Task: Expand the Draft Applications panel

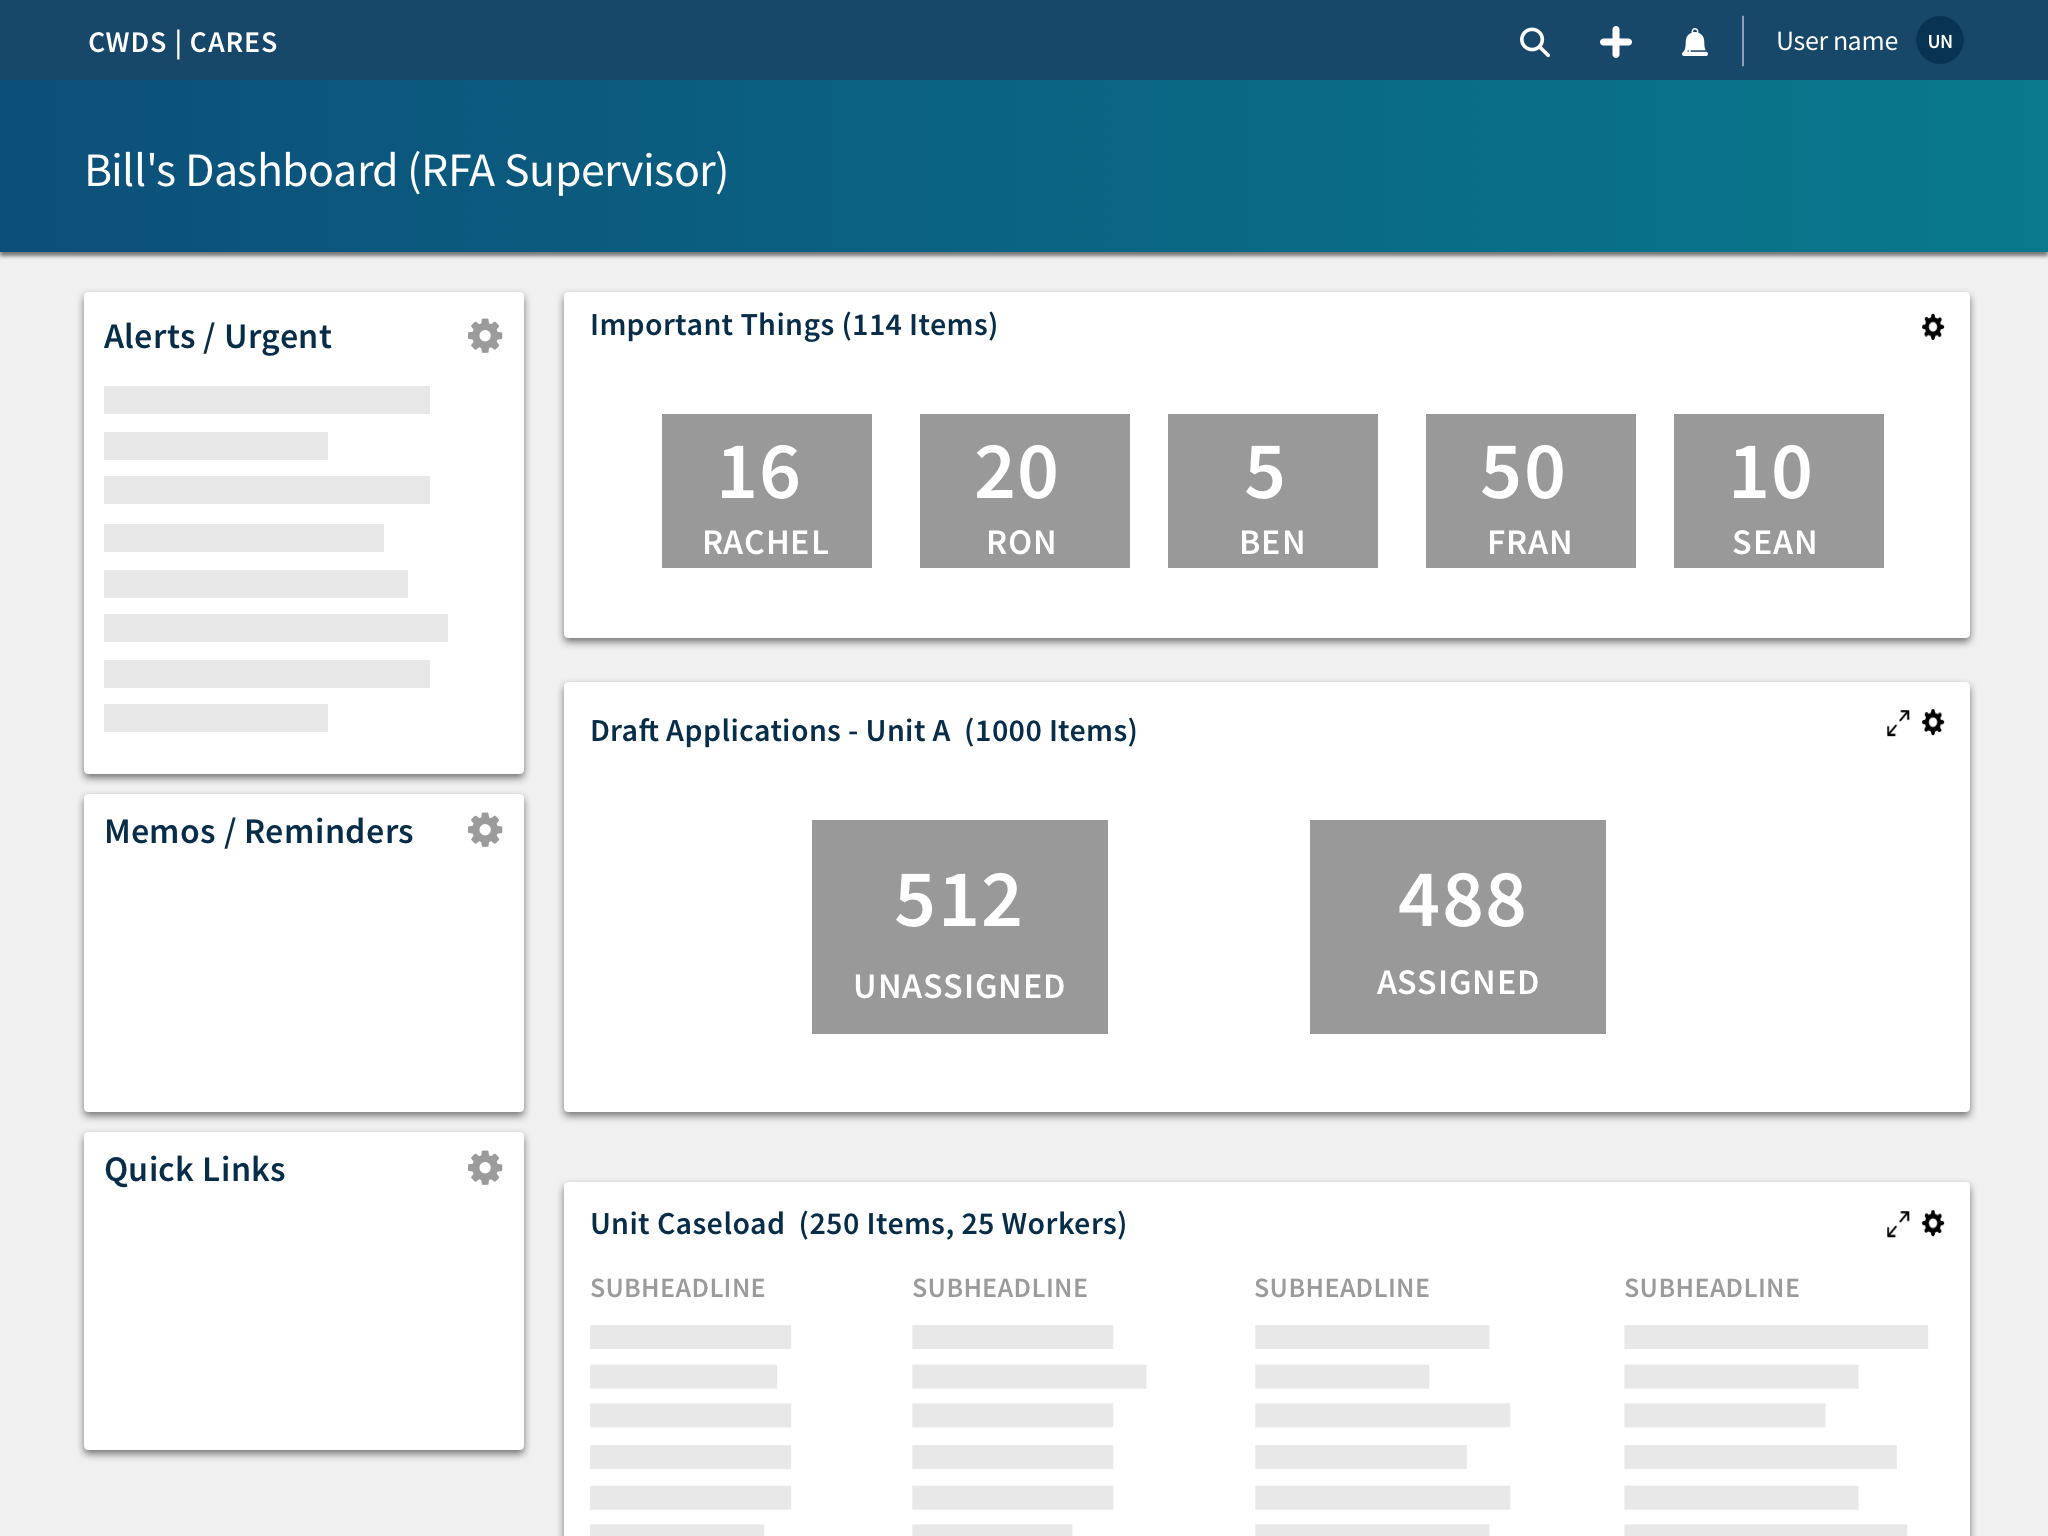Action: [x=1897, y=723]
